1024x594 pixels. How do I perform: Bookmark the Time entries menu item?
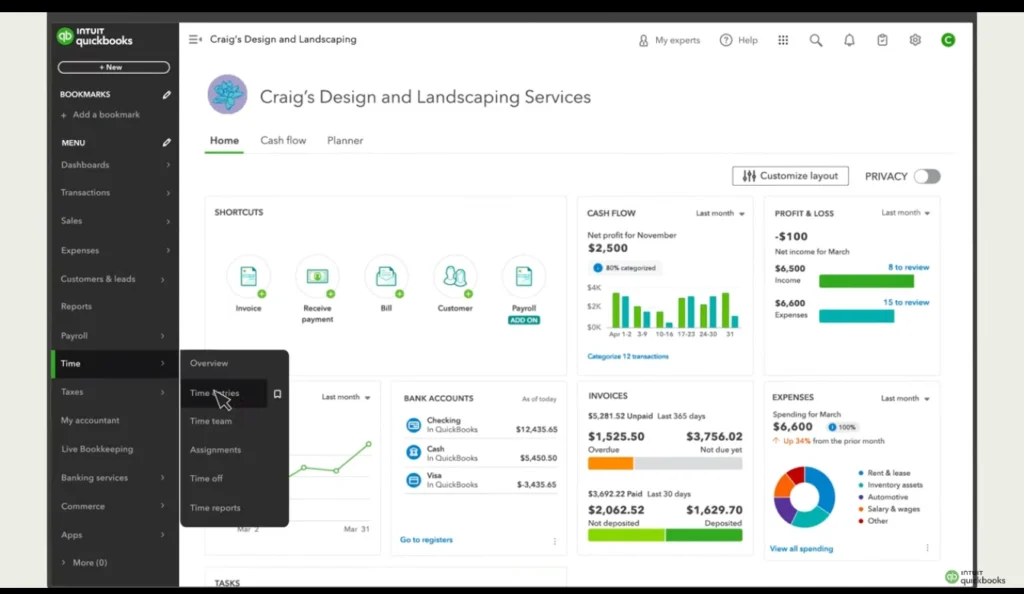click(x=277, y=394)
